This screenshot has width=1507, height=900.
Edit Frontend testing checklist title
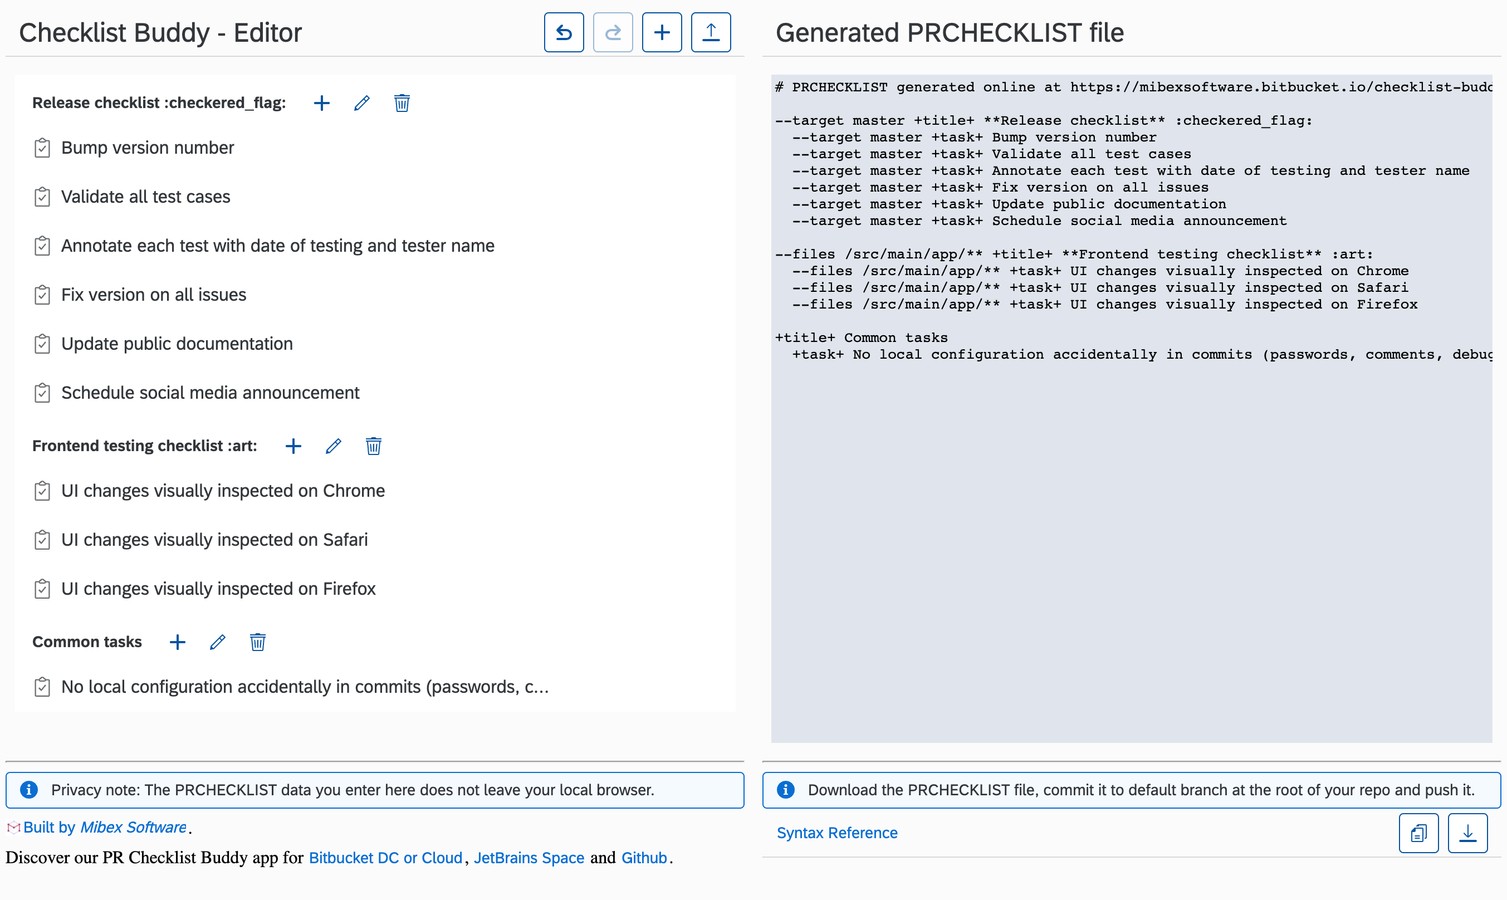[333, 446]
